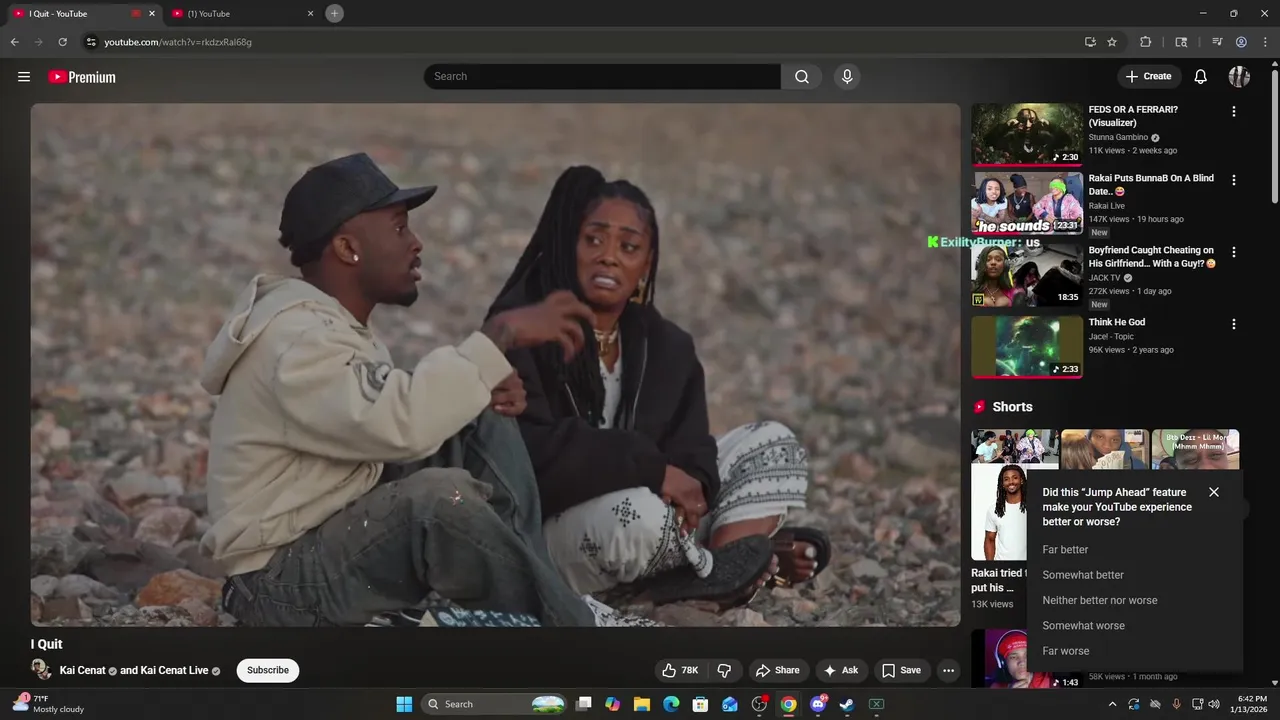1280x720 pixels.
Task: Open options for FEDS OR A FERRARI video
Action: tap(1234, 111)
